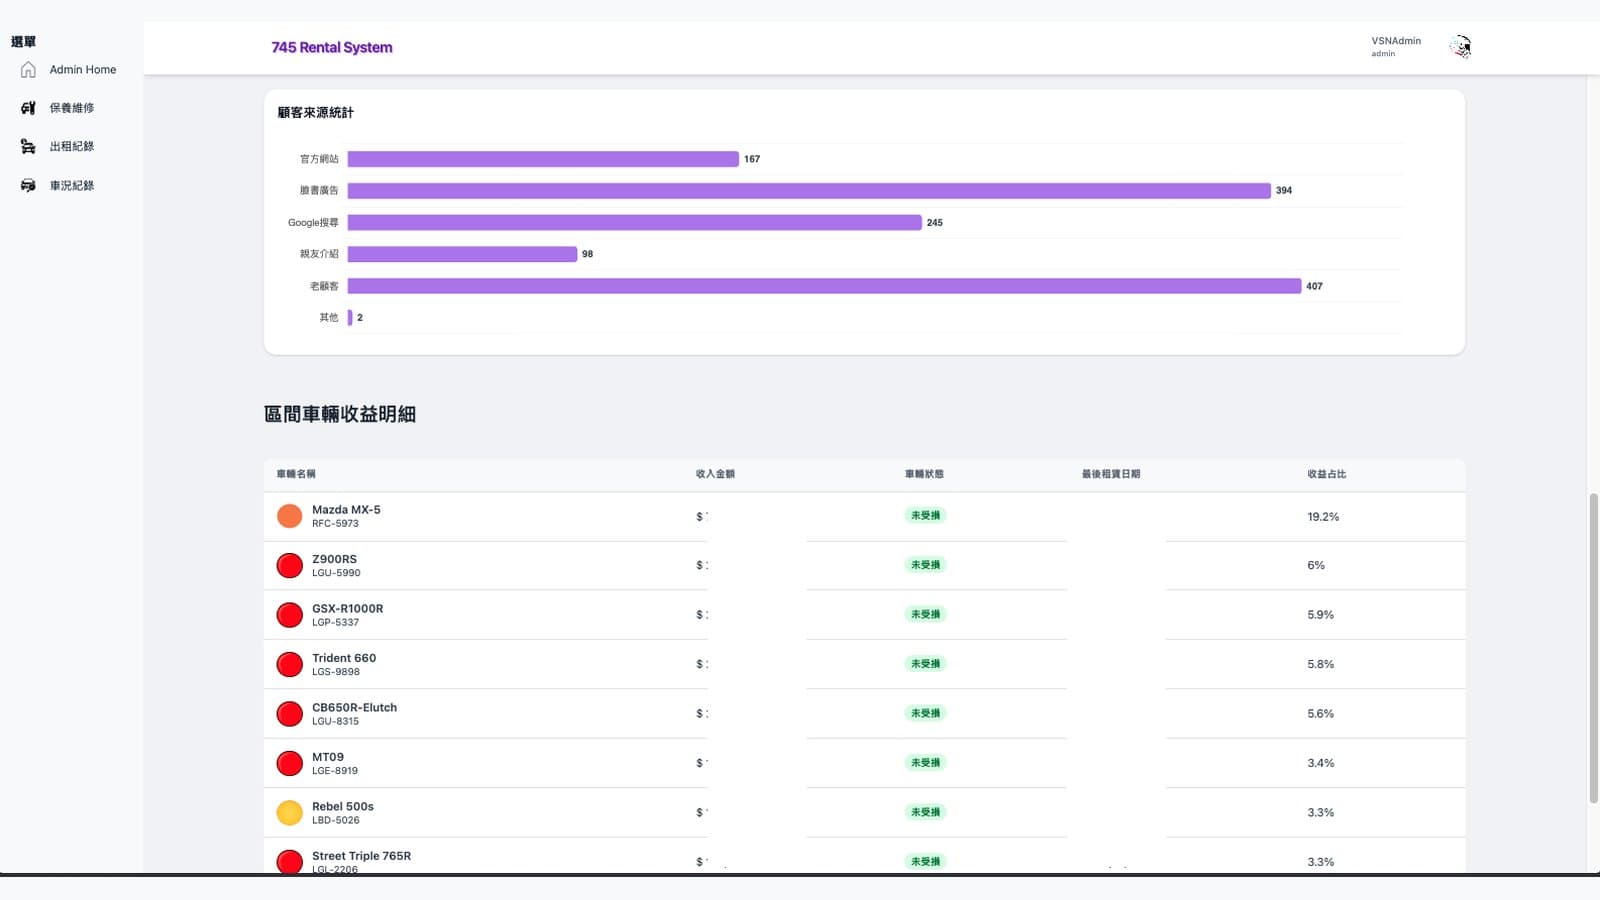Viewport: 1600px width, 900px height.
Task: Click the 745 Rental System title link
Action: click(x=332, y=47)
